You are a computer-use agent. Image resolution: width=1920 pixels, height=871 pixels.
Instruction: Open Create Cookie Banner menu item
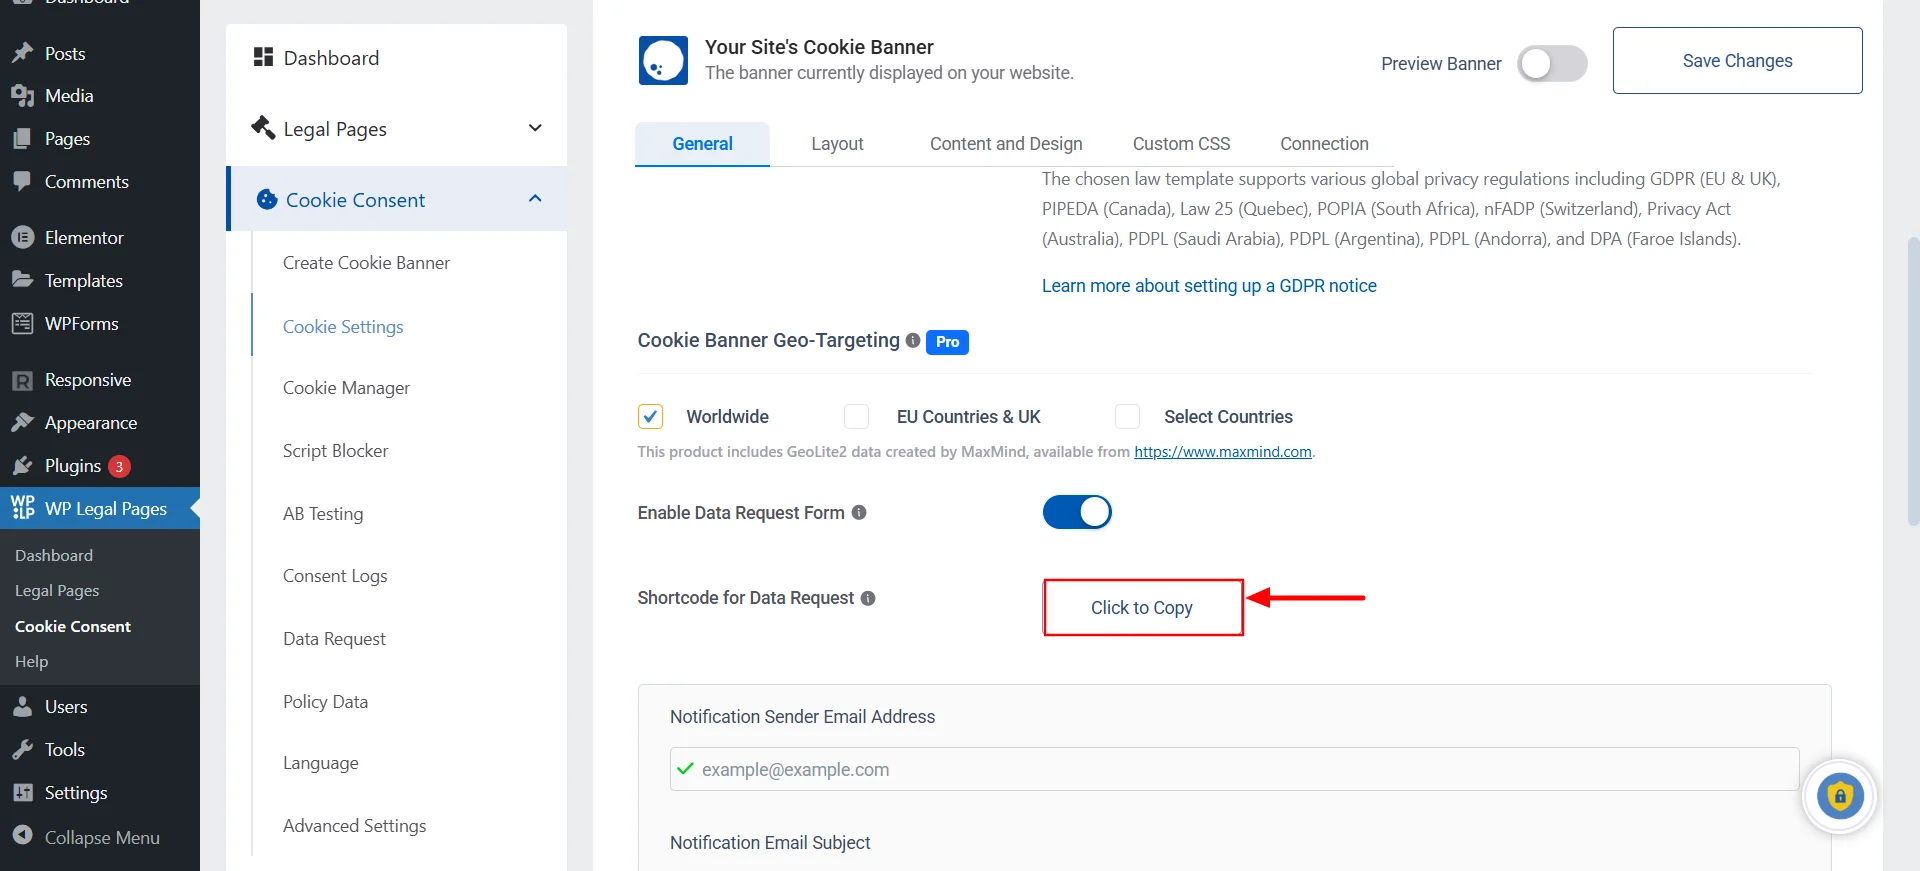click(366, 263)
